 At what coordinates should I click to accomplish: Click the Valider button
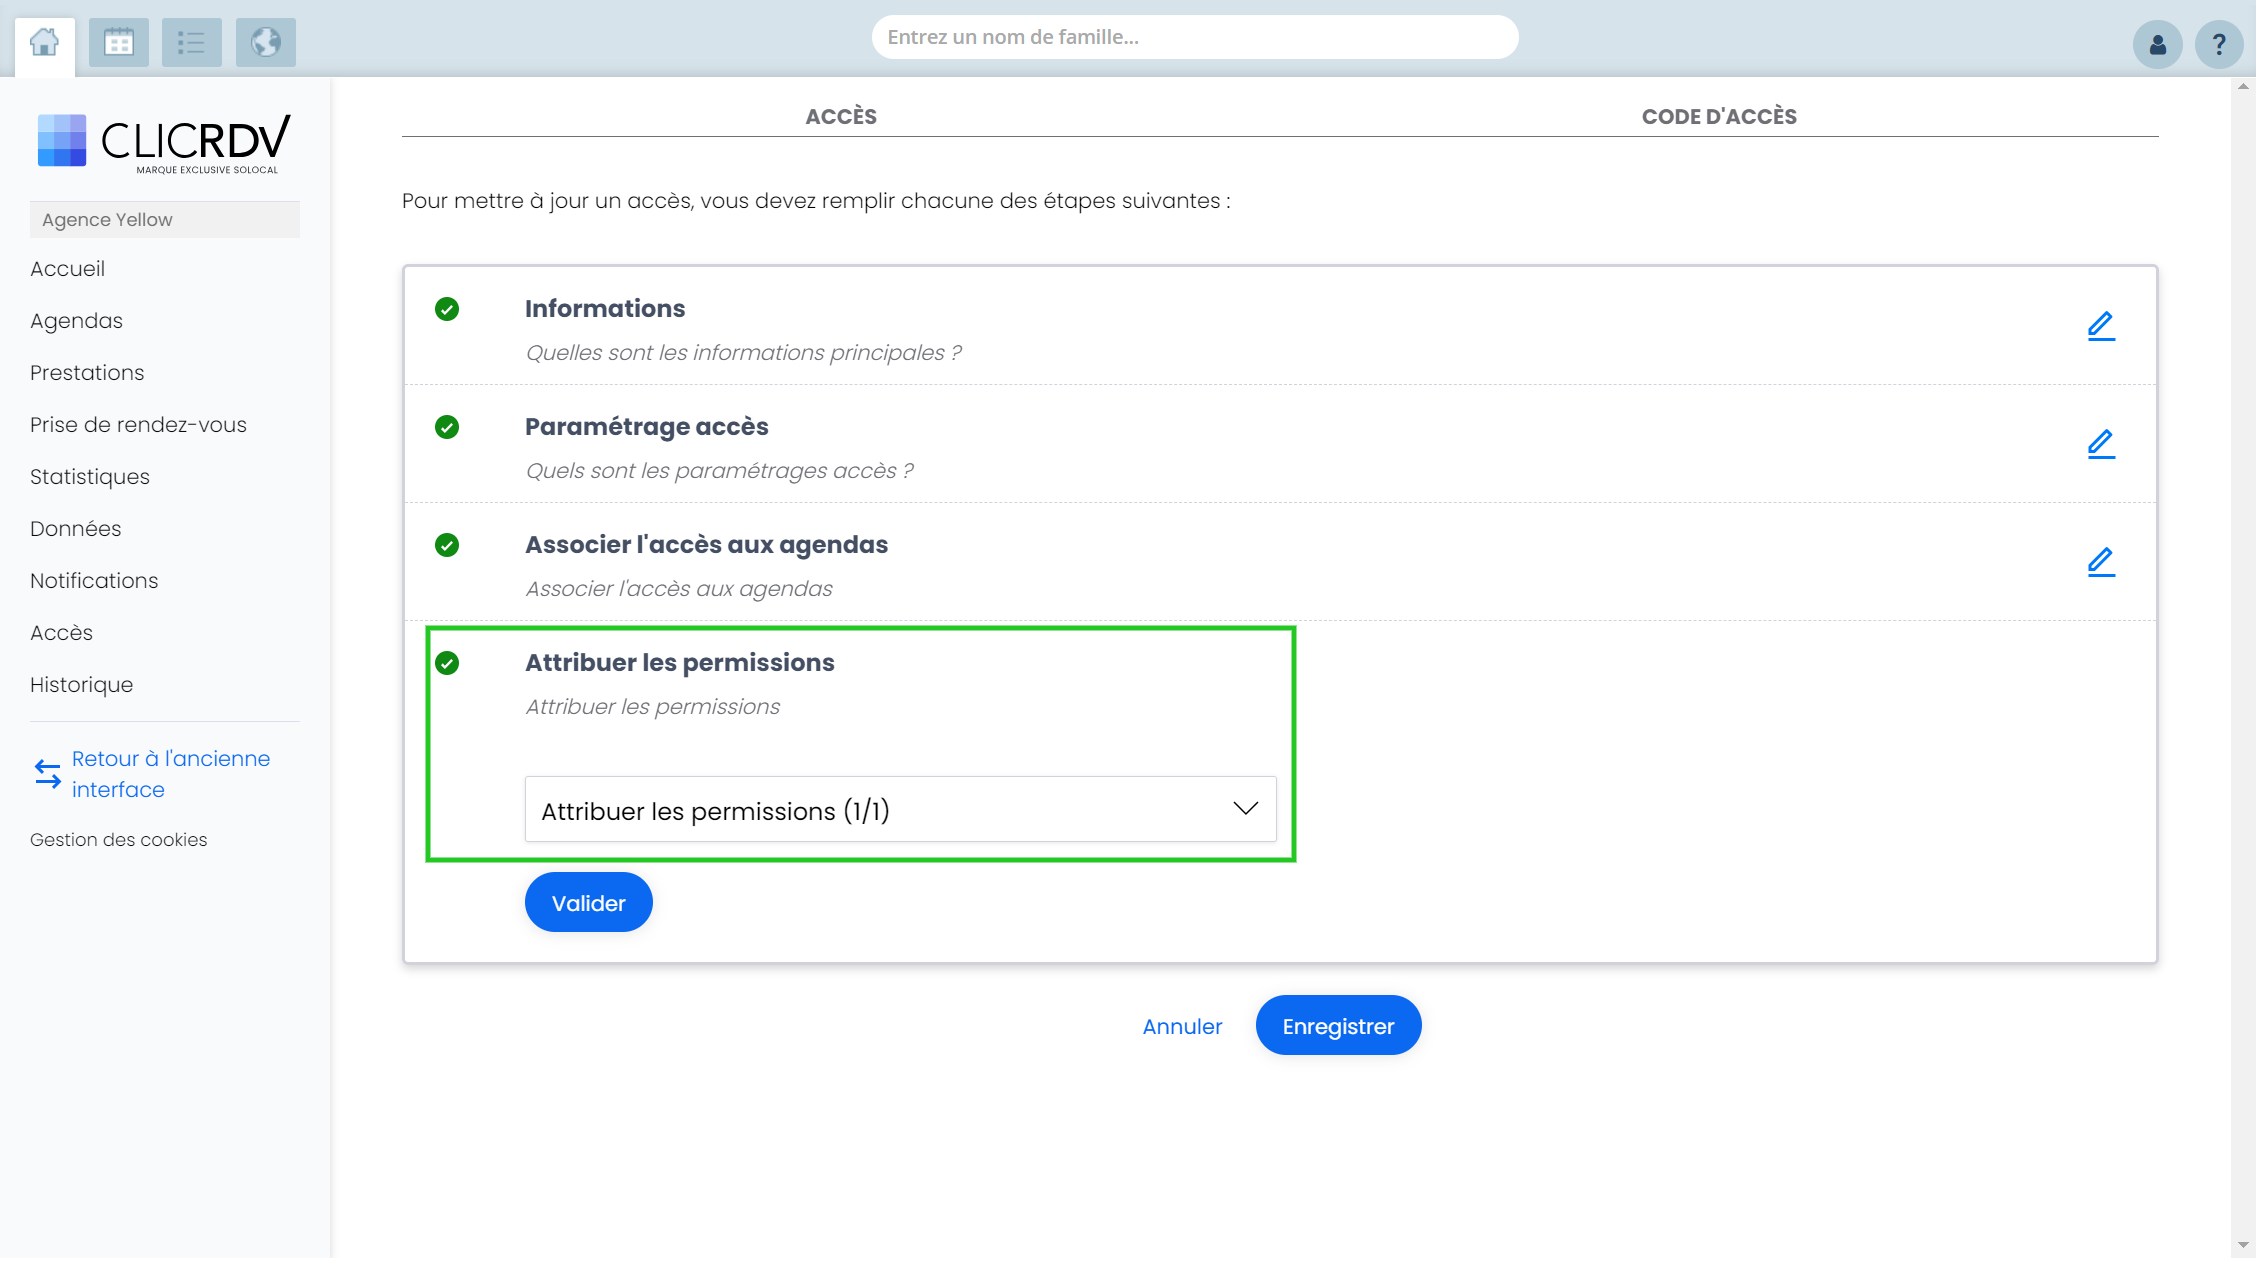(x=589, y=902)
